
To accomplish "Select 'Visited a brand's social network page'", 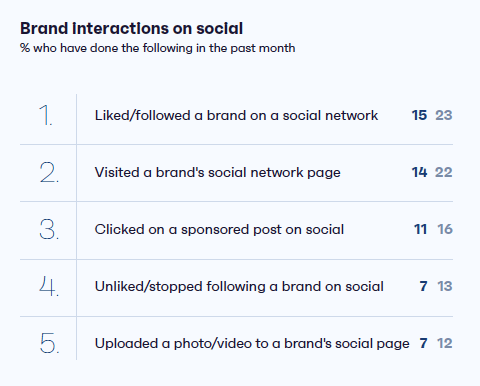I will 218,173.
